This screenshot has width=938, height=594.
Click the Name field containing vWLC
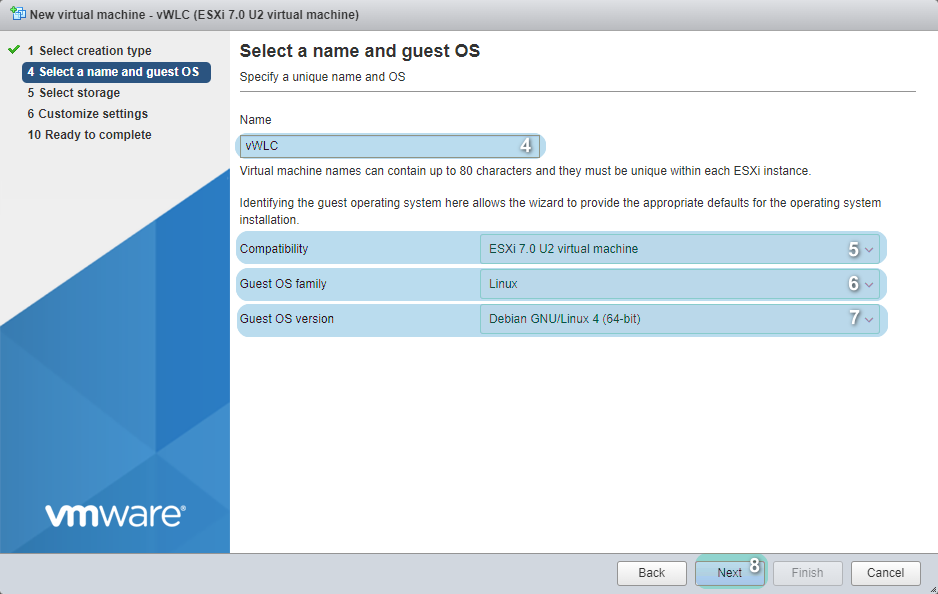click(x=389, y=146)
